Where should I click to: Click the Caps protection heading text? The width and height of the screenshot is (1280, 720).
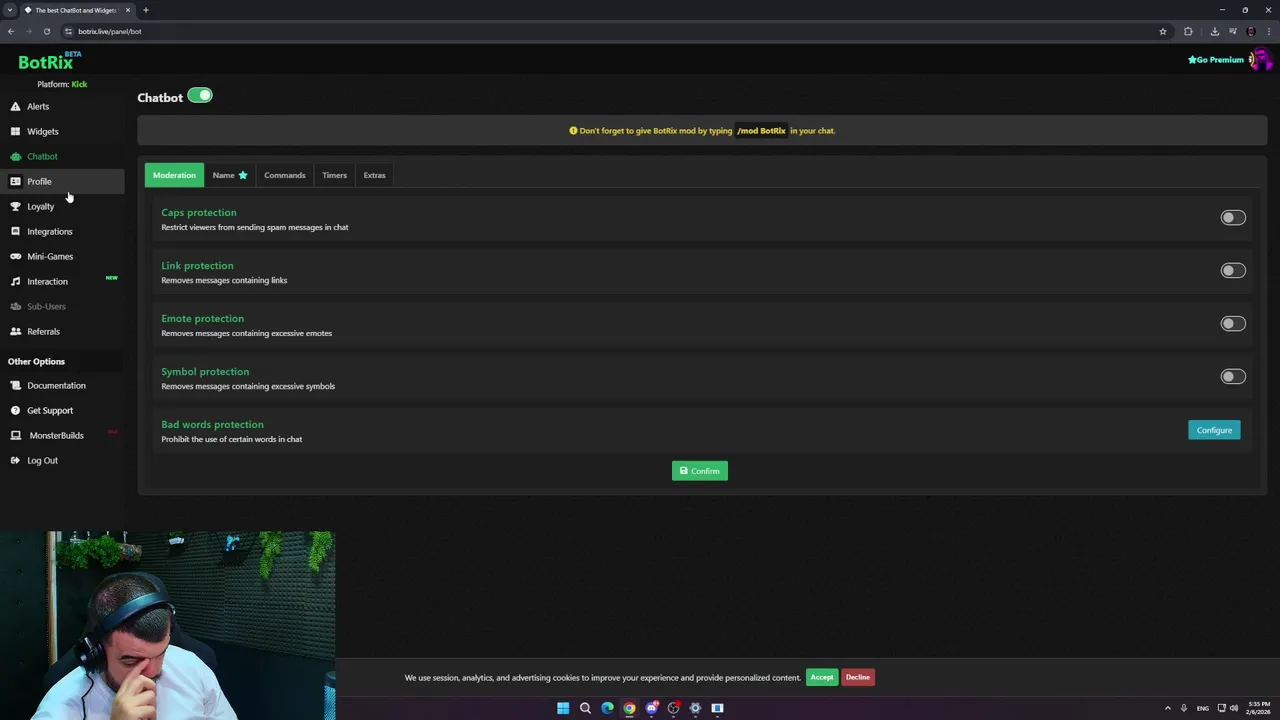pos(199,212)
